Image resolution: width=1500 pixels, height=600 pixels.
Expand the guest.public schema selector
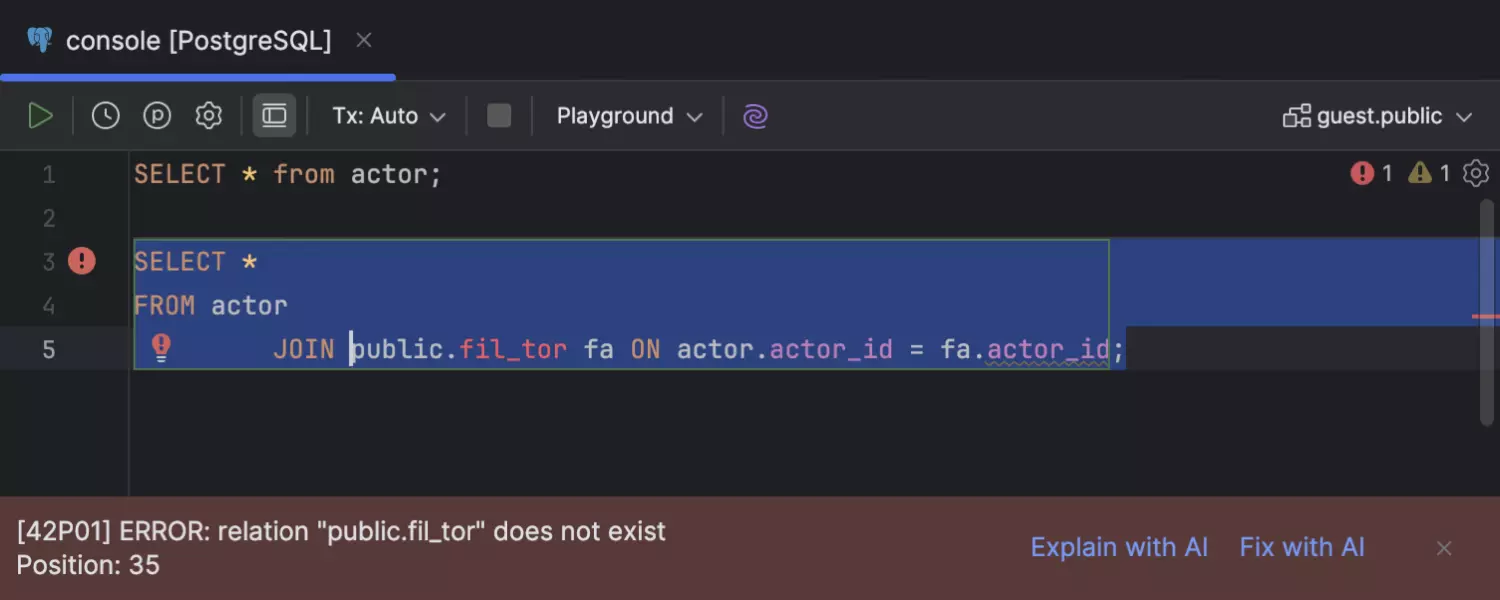[x=1378, y=116]
